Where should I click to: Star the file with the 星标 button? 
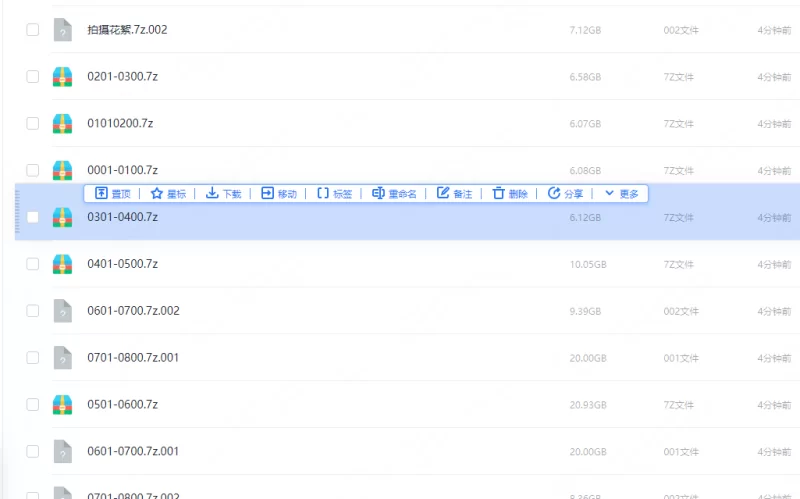pyautogui.click(x=168, y=194)
